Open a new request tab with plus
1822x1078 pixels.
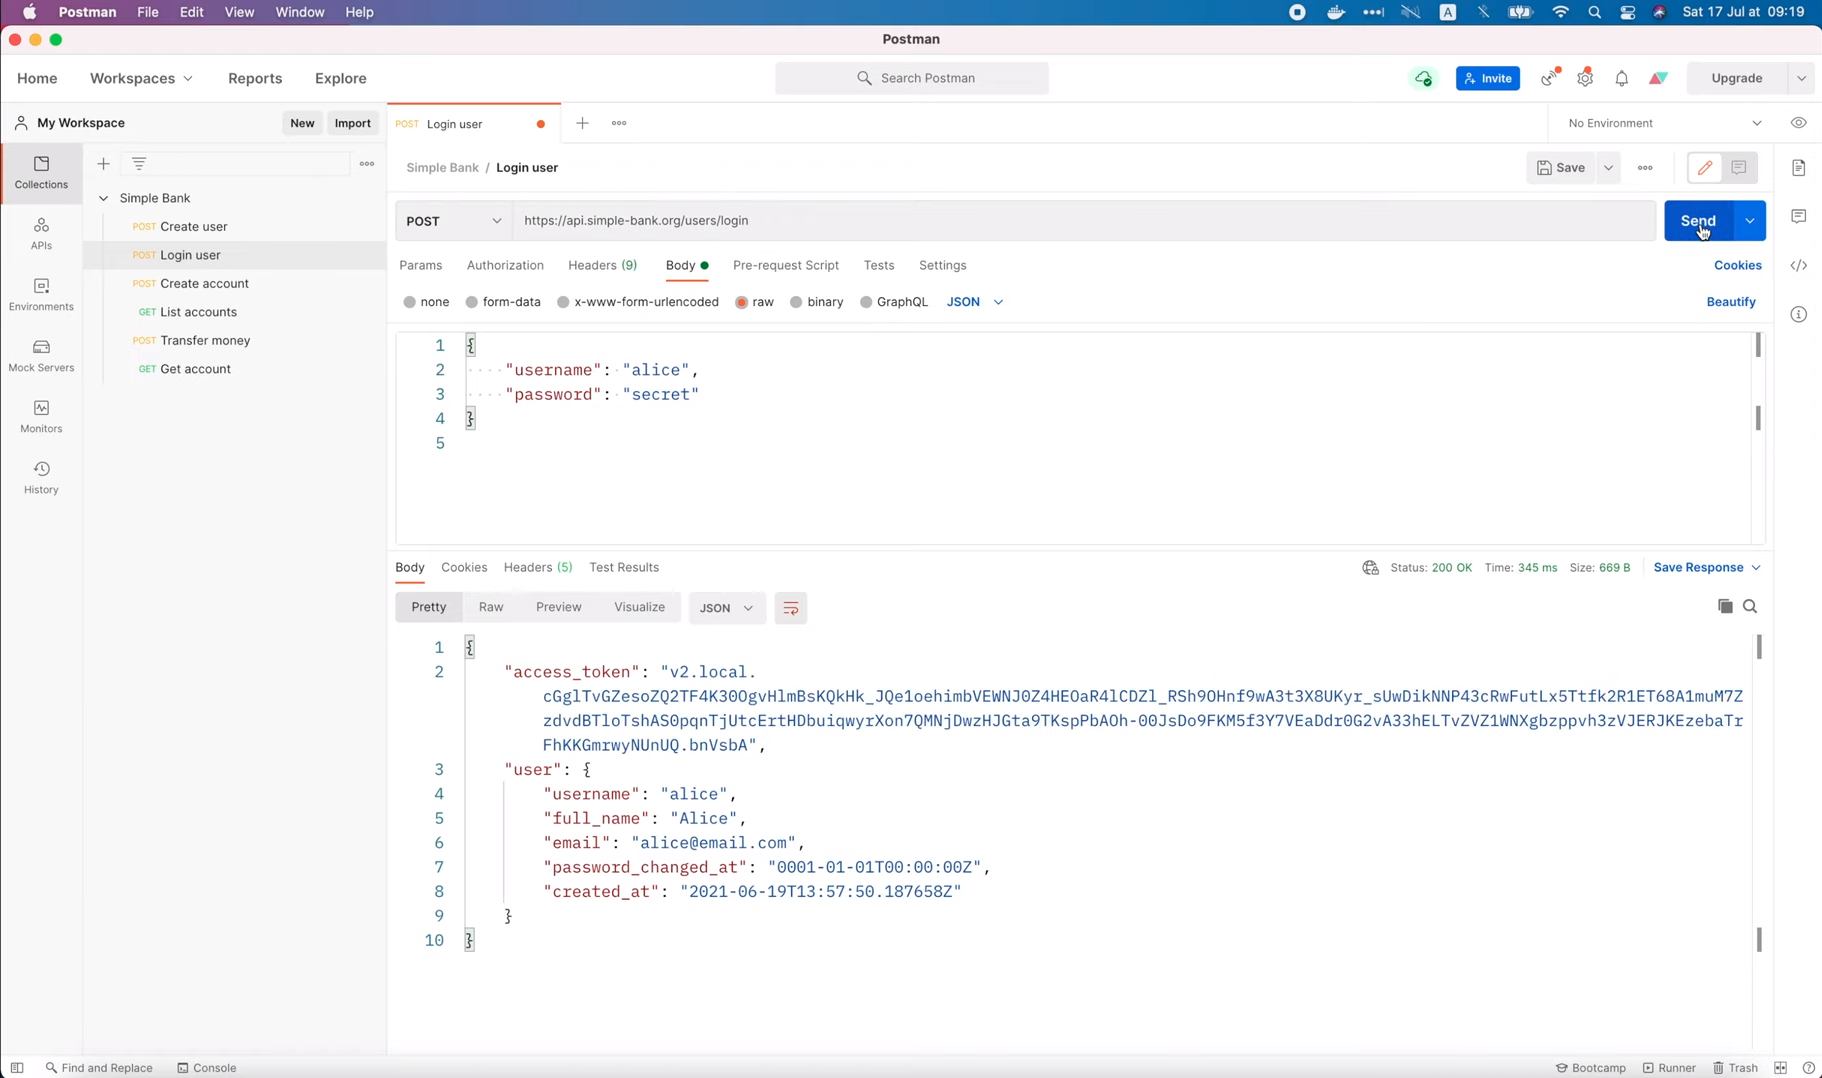tap(582, 123)
